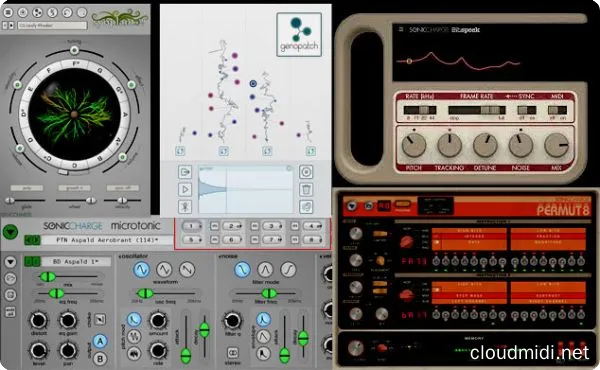Select output B in Microtonic
Image resolution: width=600 pixels, height=370 pixels.
pos(100,359)
